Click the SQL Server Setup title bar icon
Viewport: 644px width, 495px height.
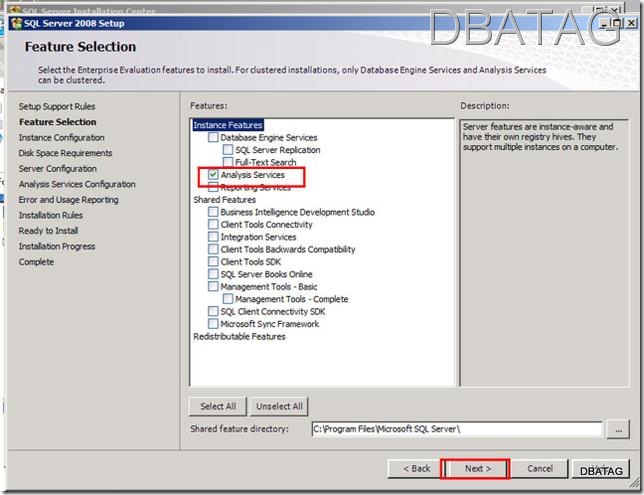pos(17,23)
